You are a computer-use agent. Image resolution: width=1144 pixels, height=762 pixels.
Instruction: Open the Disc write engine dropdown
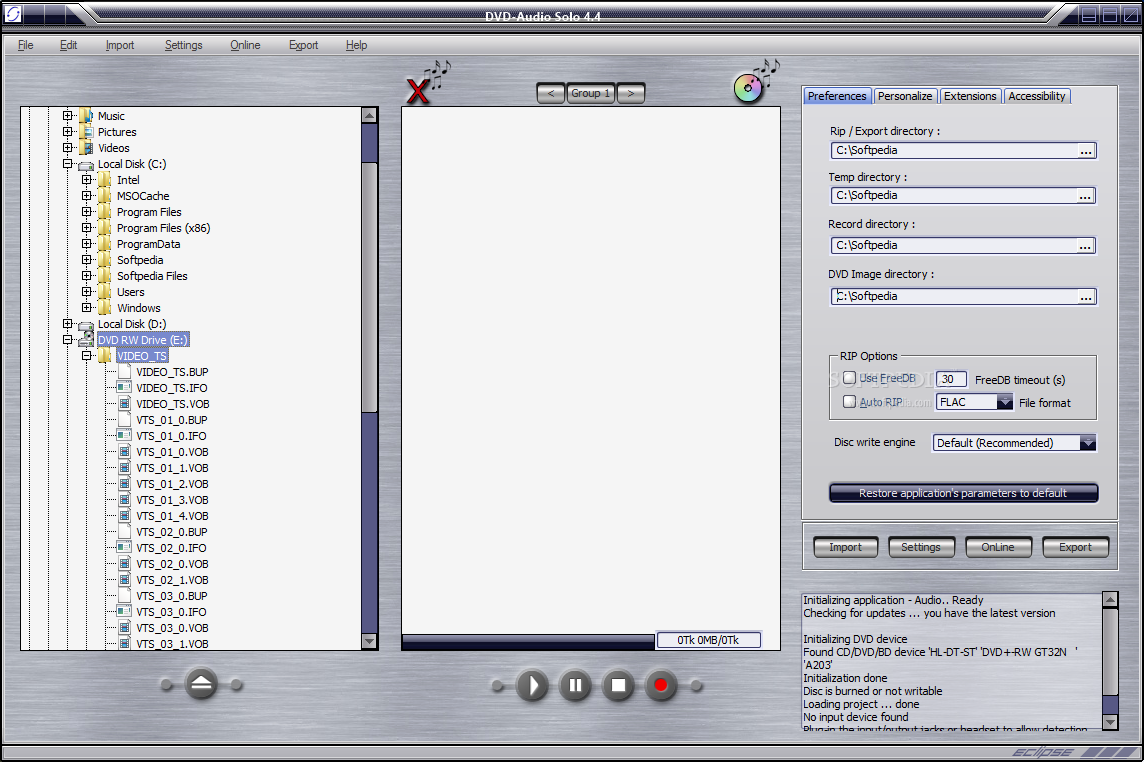[x=1088, y=442]
